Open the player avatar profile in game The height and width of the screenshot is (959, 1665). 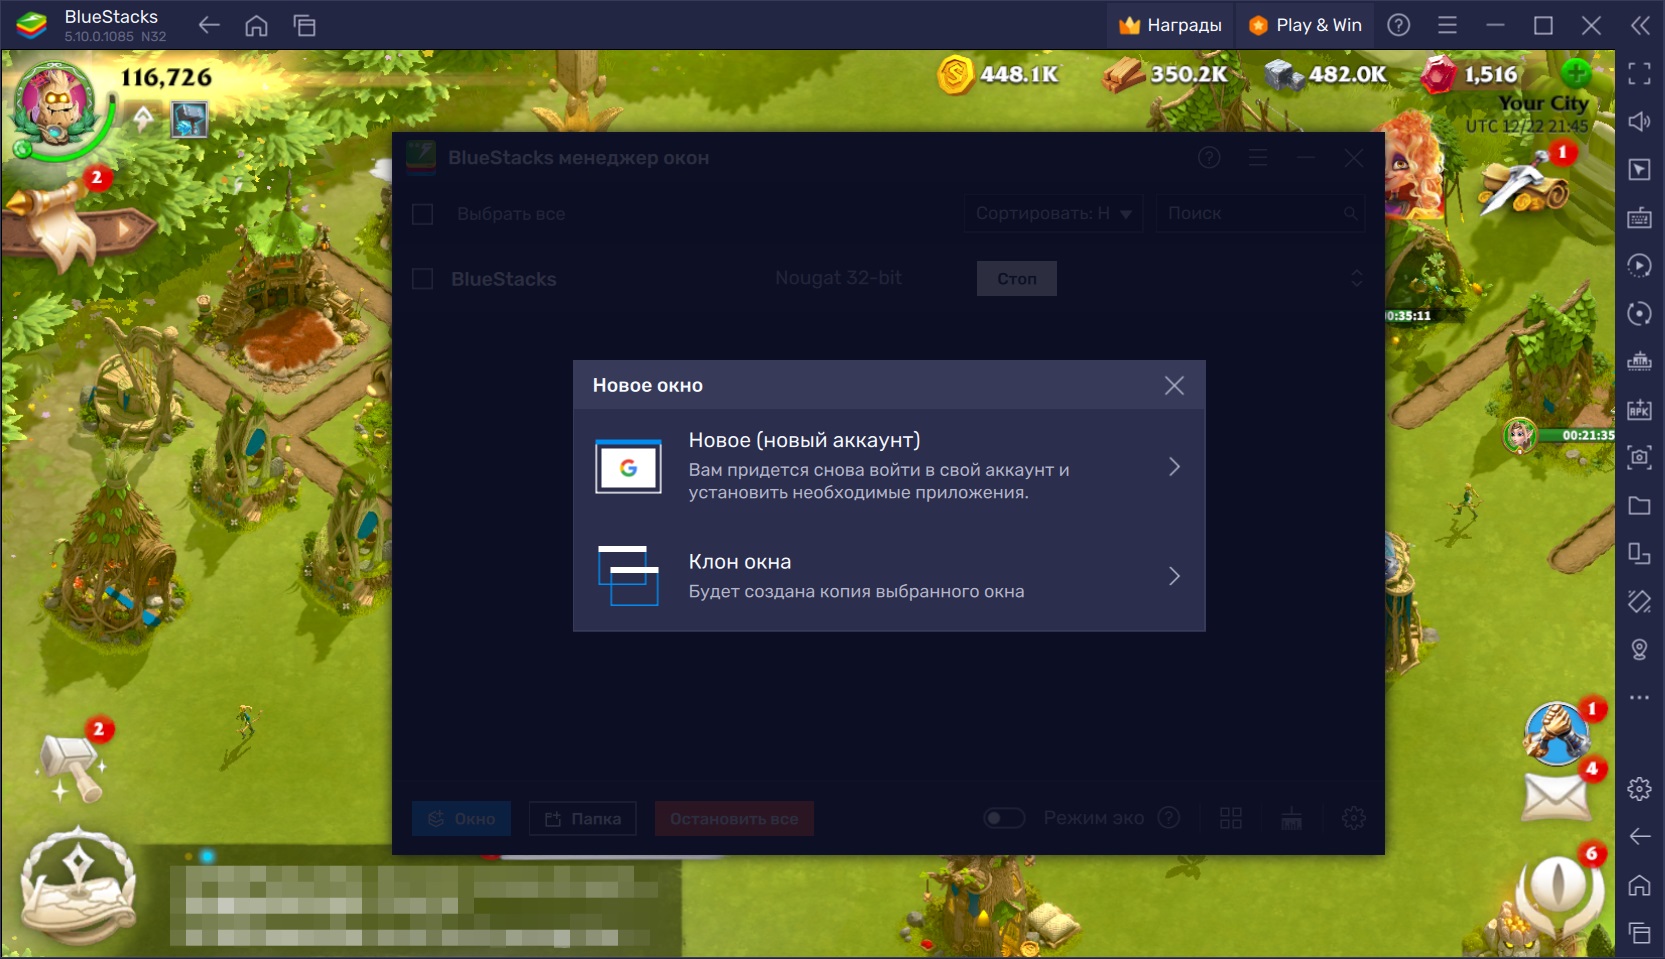[x=54, y=103]
